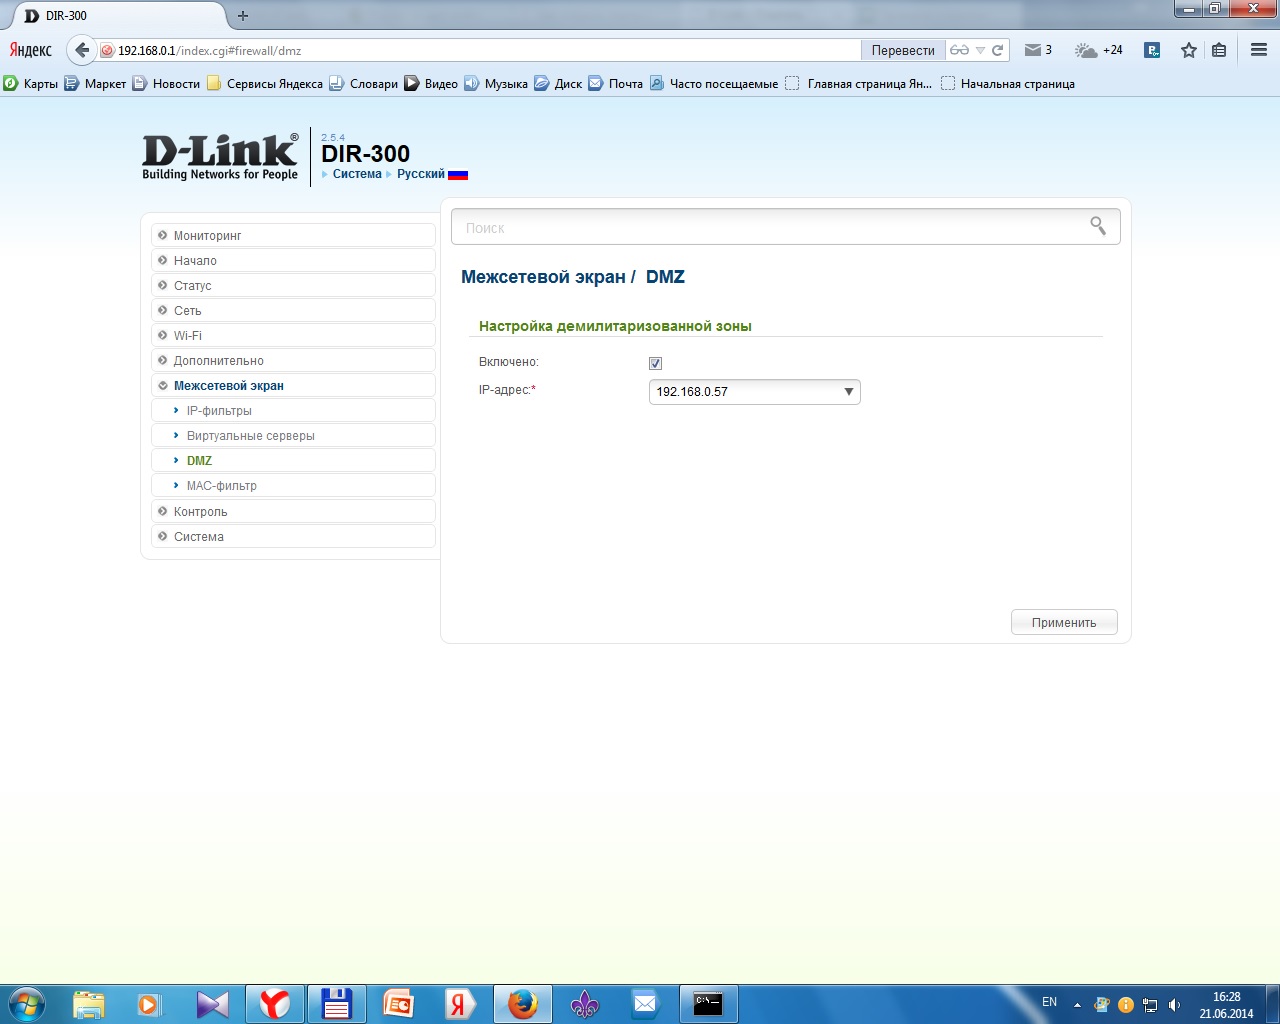Open the media player taskbar icon
This screenshot has width=1280, height=1024.
[150, 1004]
